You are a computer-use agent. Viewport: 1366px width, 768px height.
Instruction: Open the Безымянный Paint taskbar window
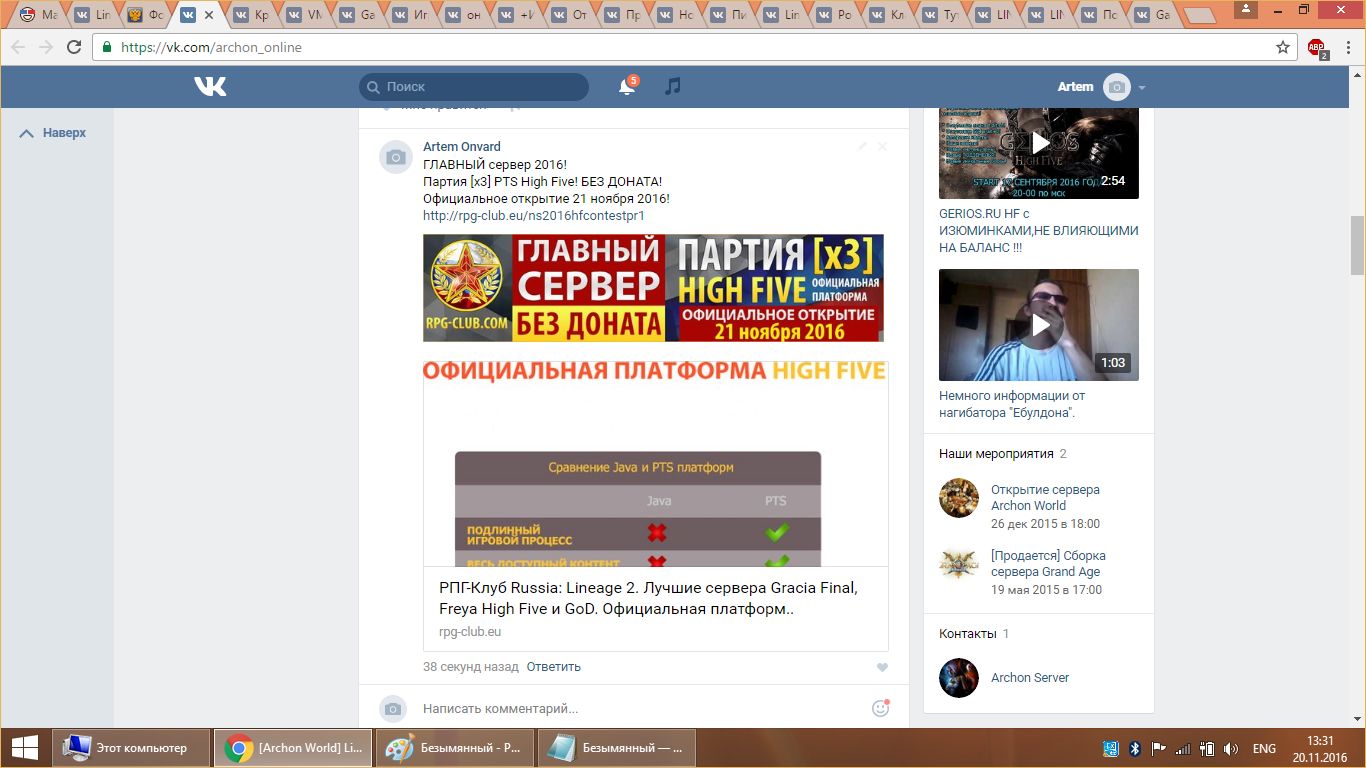pyautogui.click(x=455, y=748)
